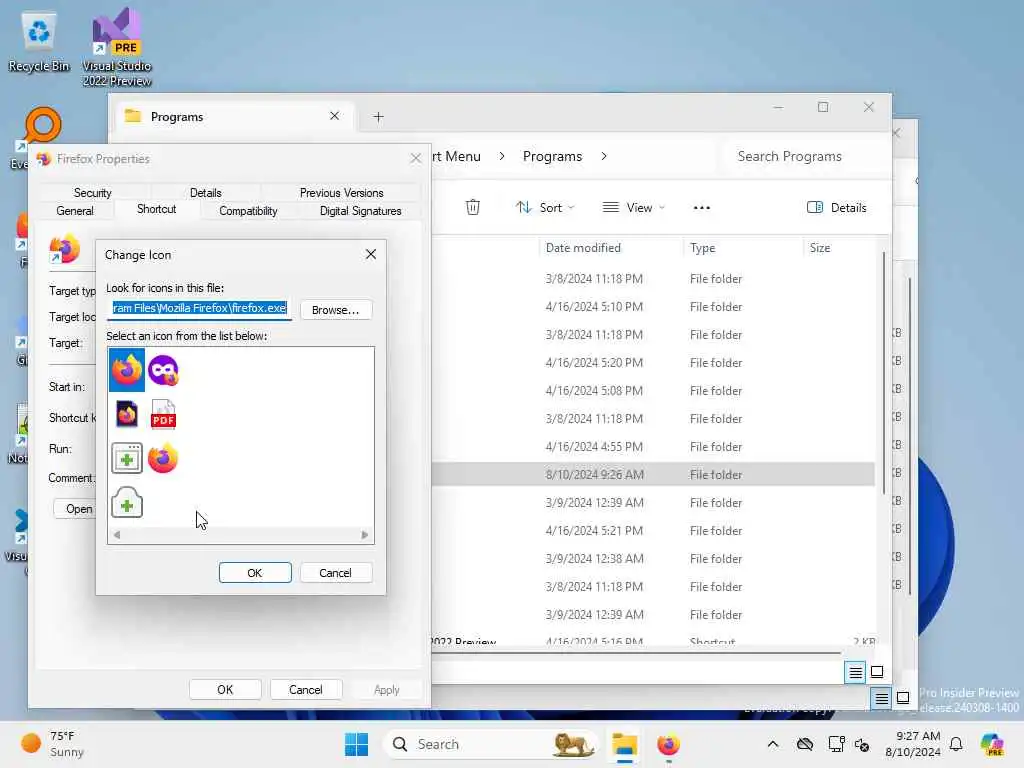Open the See more ellipsis menu
The height and width of the screenshot is (768, 1024).
tap(701, 208)
